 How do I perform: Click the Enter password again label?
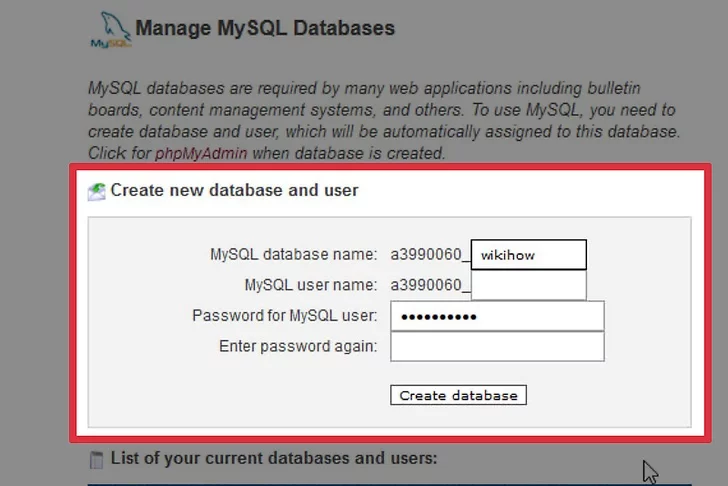click(297, 347)
